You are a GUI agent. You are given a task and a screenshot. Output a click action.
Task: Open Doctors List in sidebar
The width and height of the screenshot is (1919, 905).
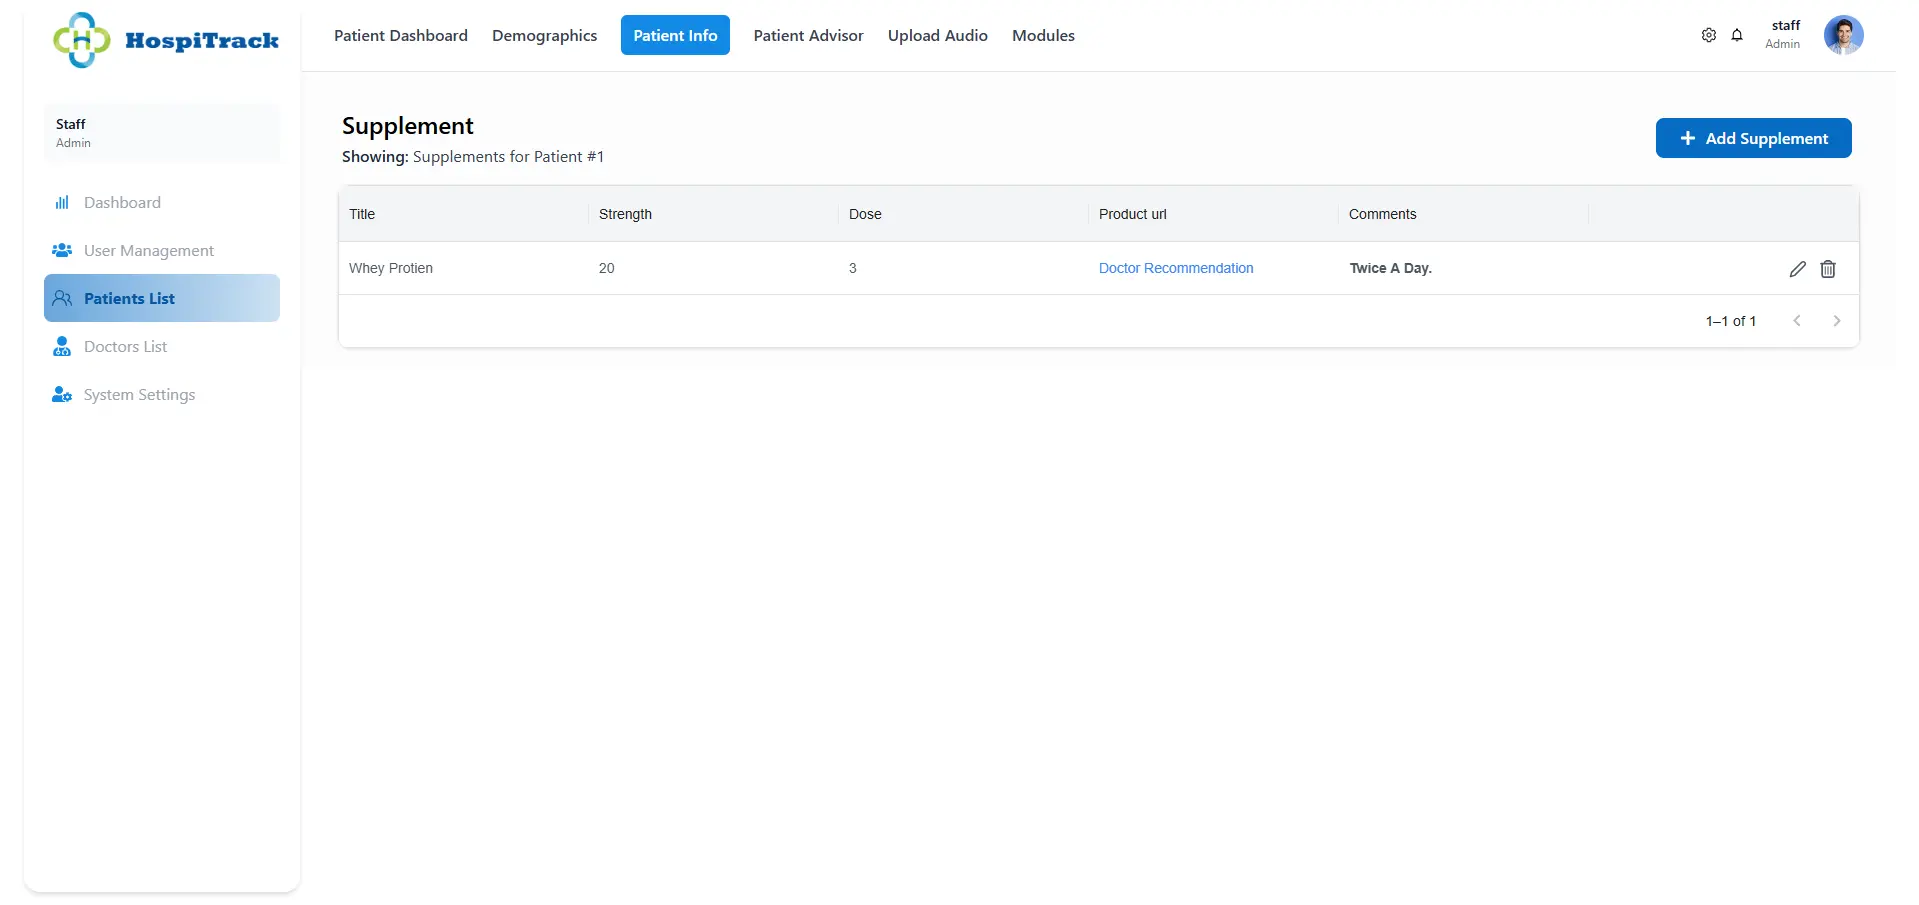125,347
